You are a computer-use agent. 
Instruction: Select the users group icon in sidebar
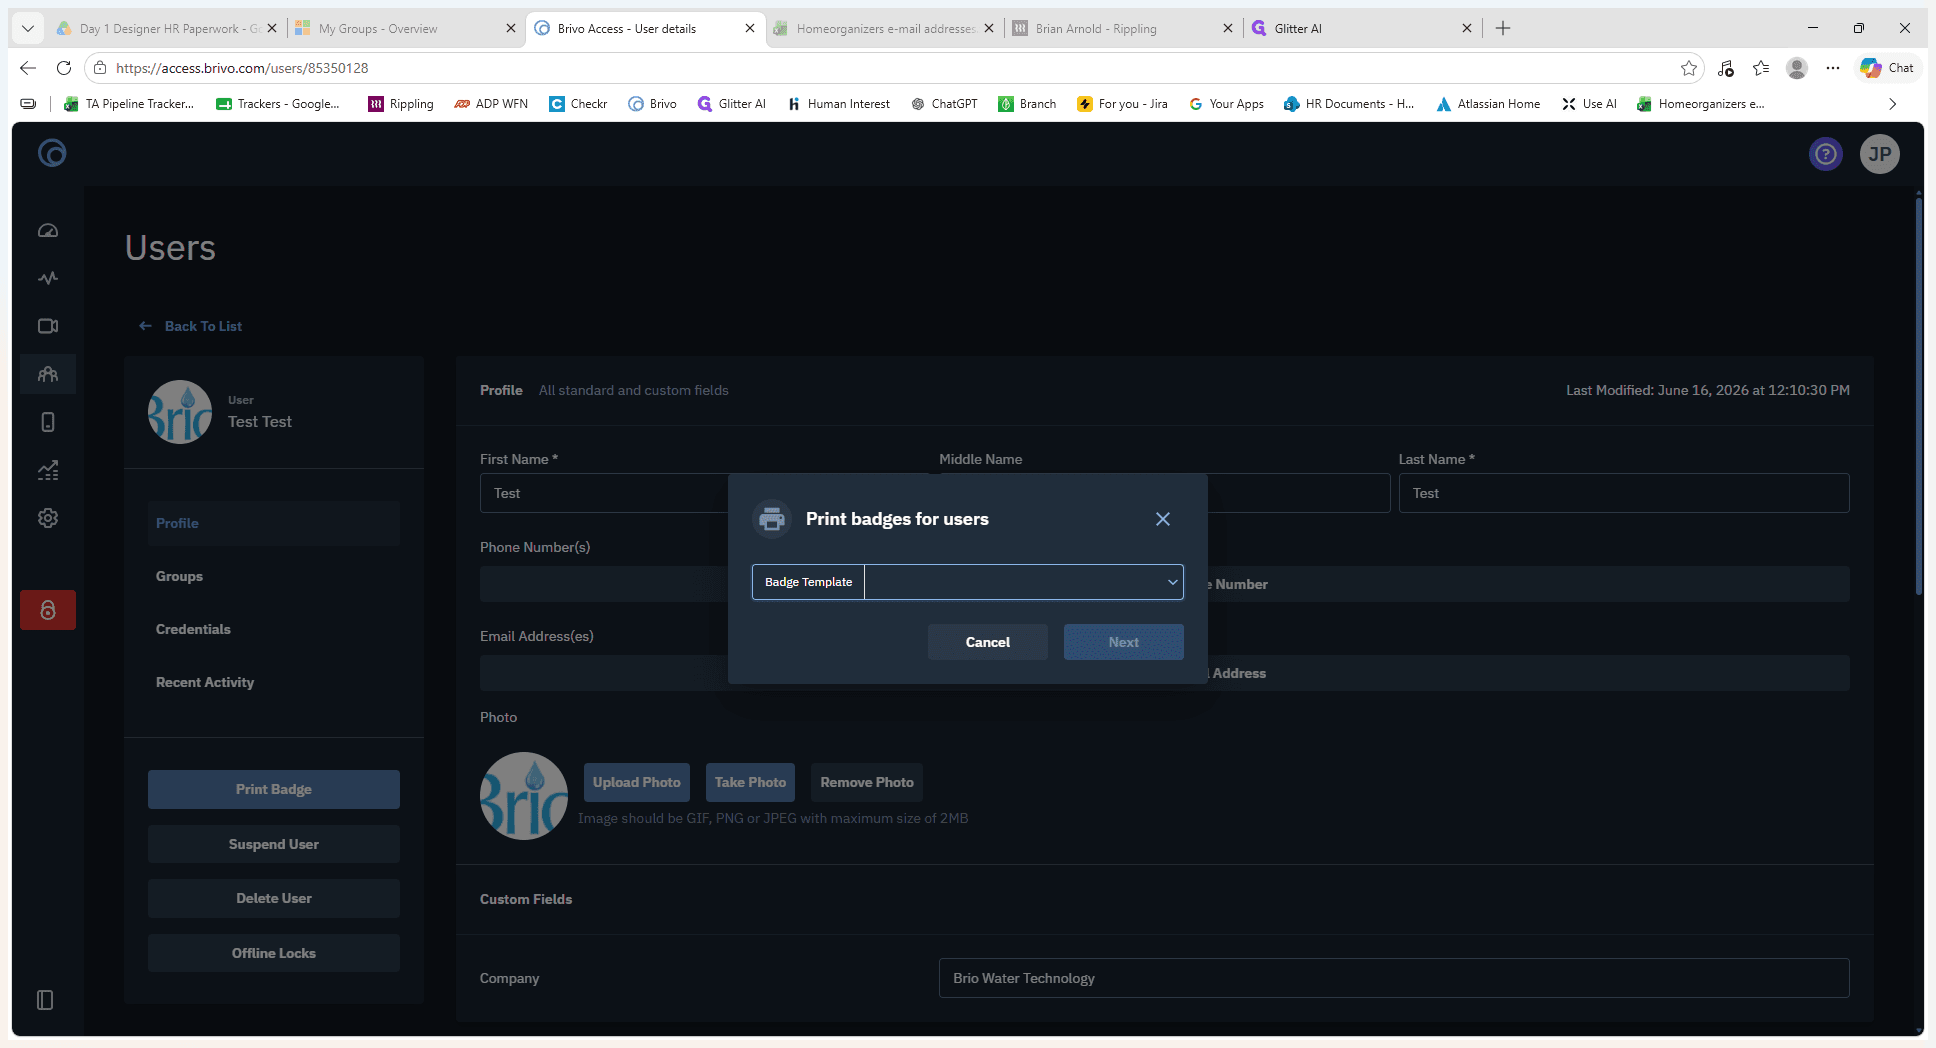(x=48, y=374)
